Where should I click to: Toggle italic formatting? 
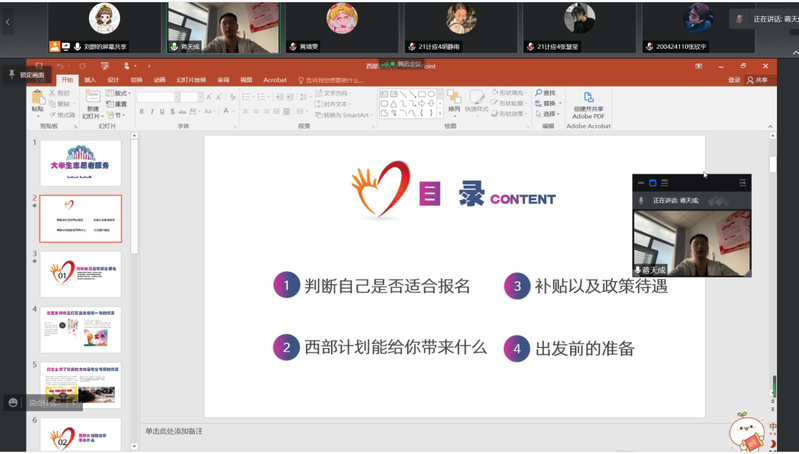pos(152,111)
